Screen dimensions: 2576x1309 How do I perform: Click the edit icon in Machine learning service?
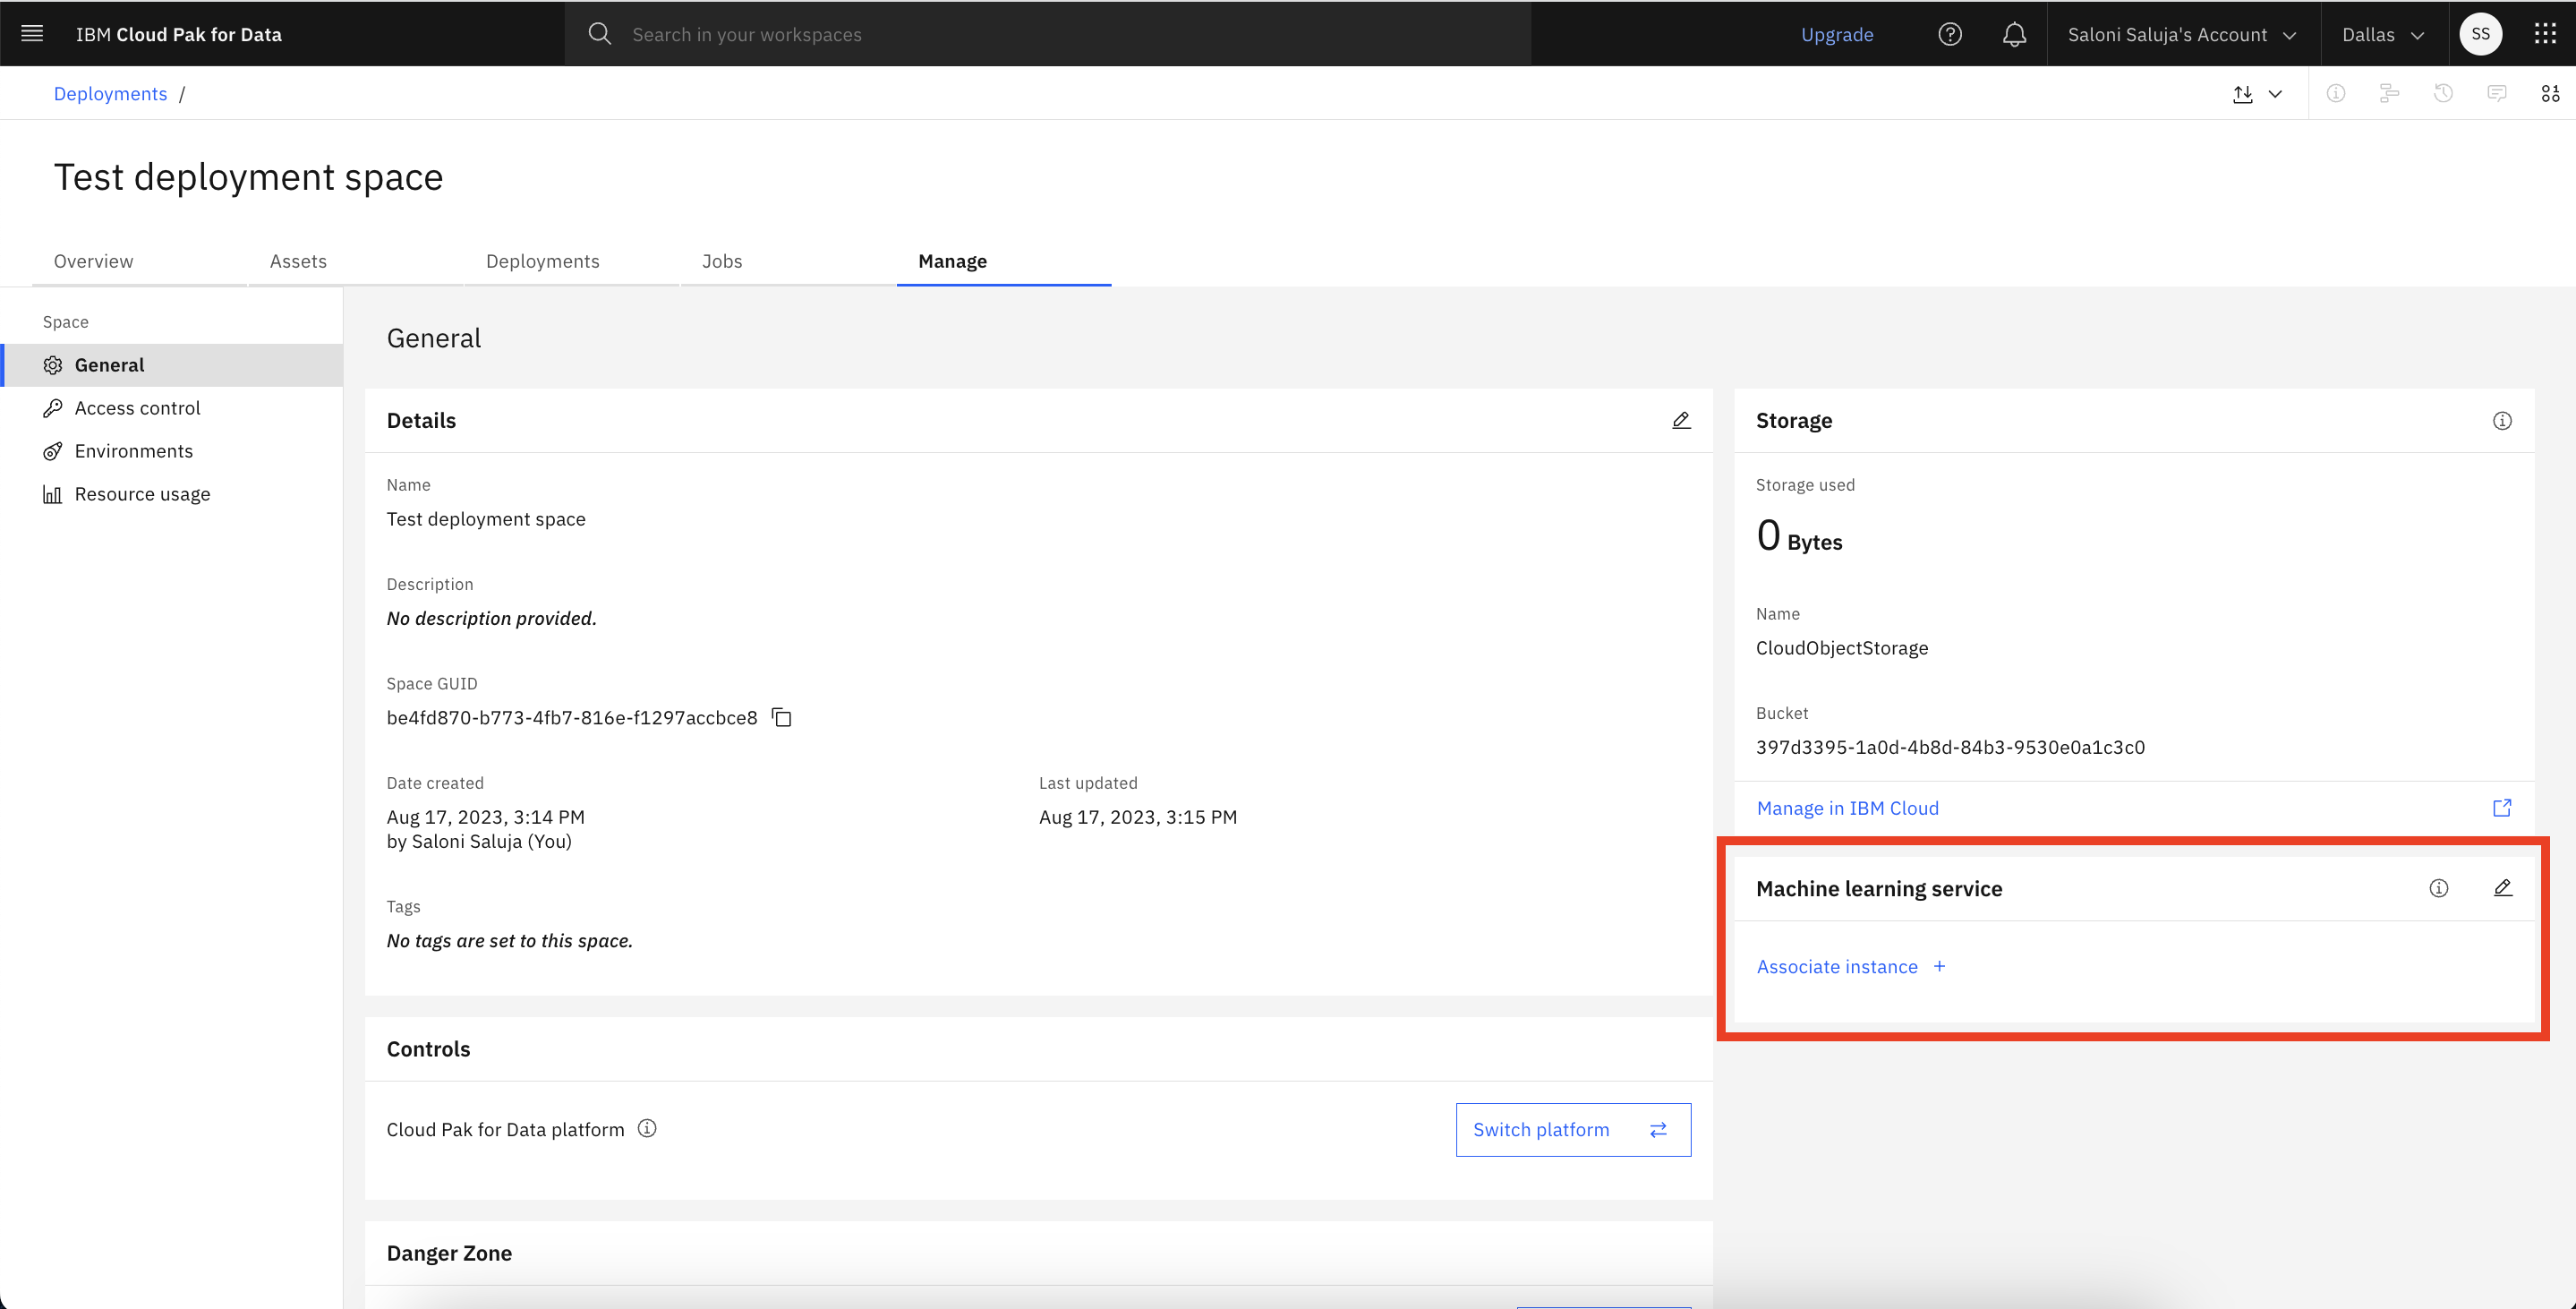tap(2503, 888)
